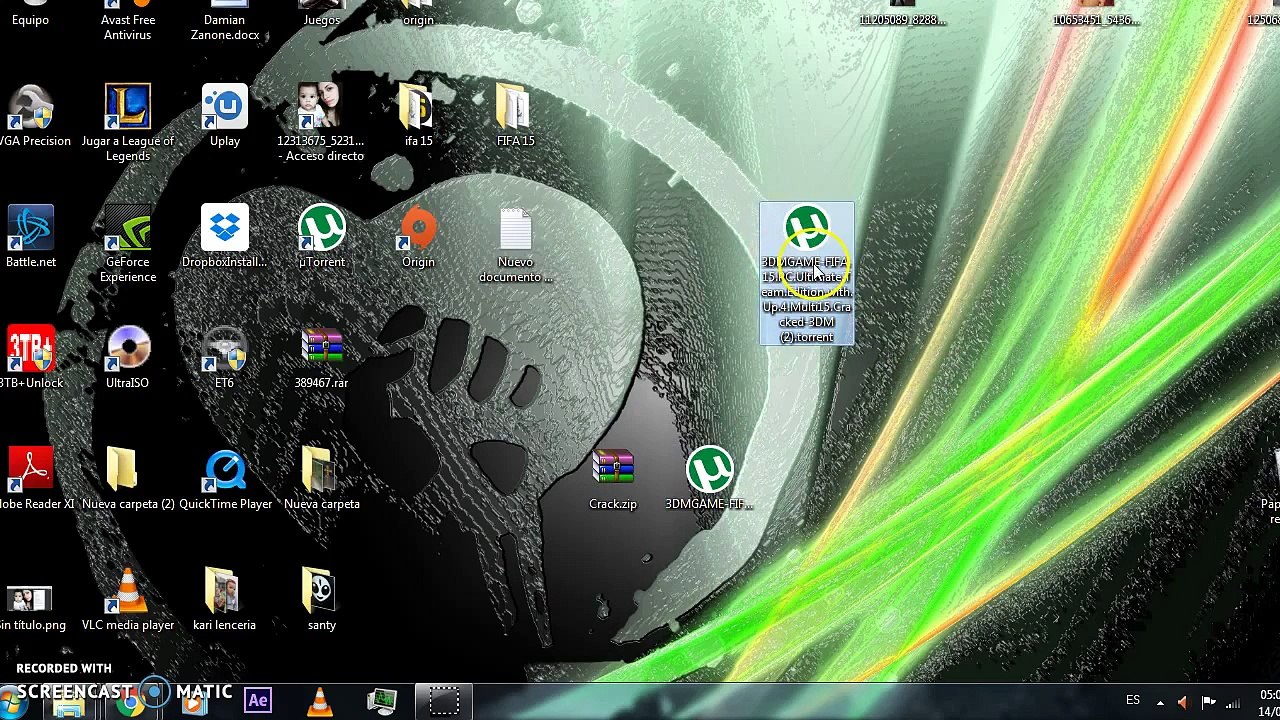Open the taskbar clock
Image resolution: width=1280 pixels, height=720 pixels.
(x=1267, y=702)
